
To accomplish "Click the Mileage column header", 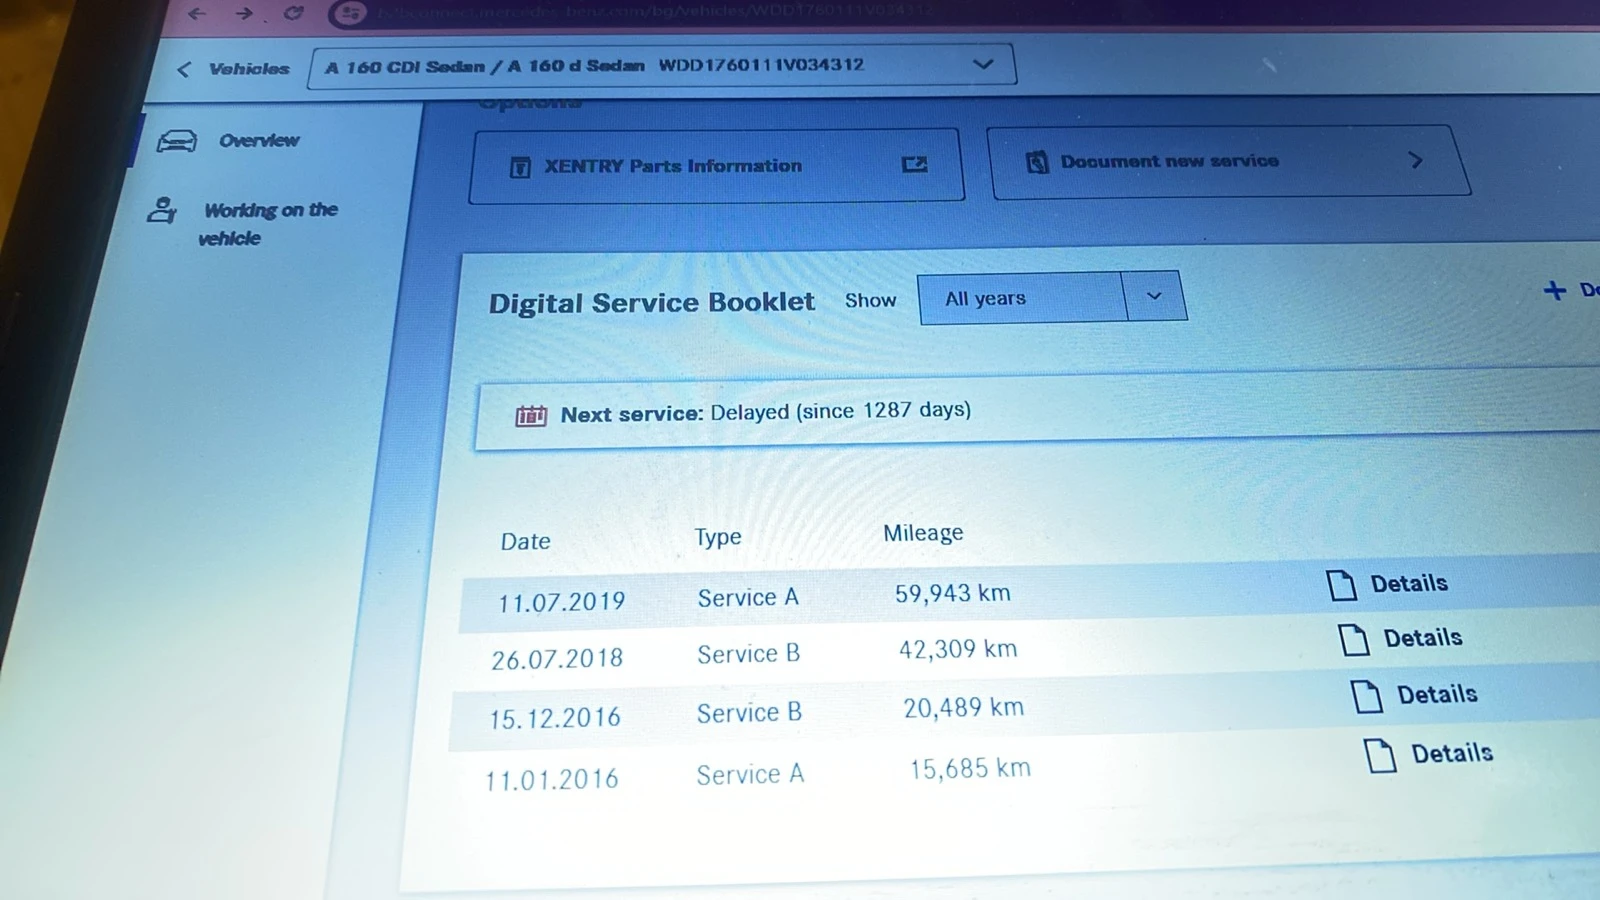I will coord(923,533).
